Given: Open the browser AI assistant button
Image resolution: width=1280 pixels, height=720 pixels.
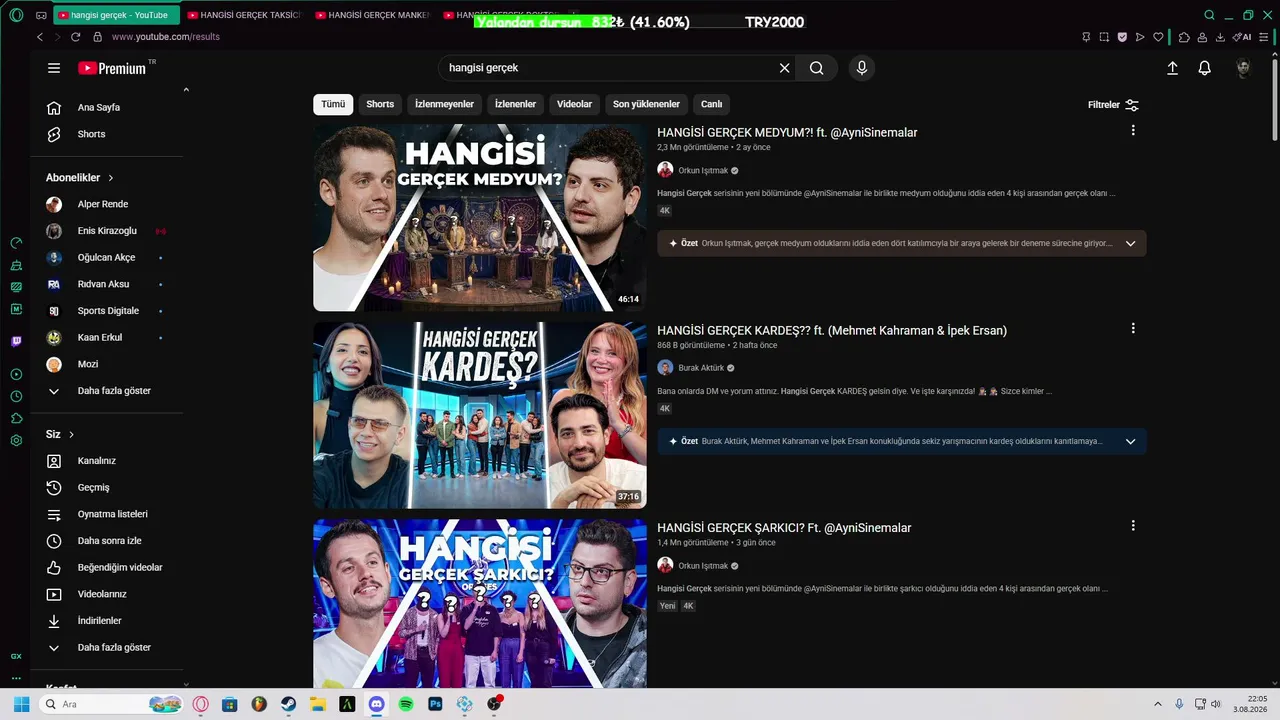Looking at the screenshot, I should coord(1242,37).
